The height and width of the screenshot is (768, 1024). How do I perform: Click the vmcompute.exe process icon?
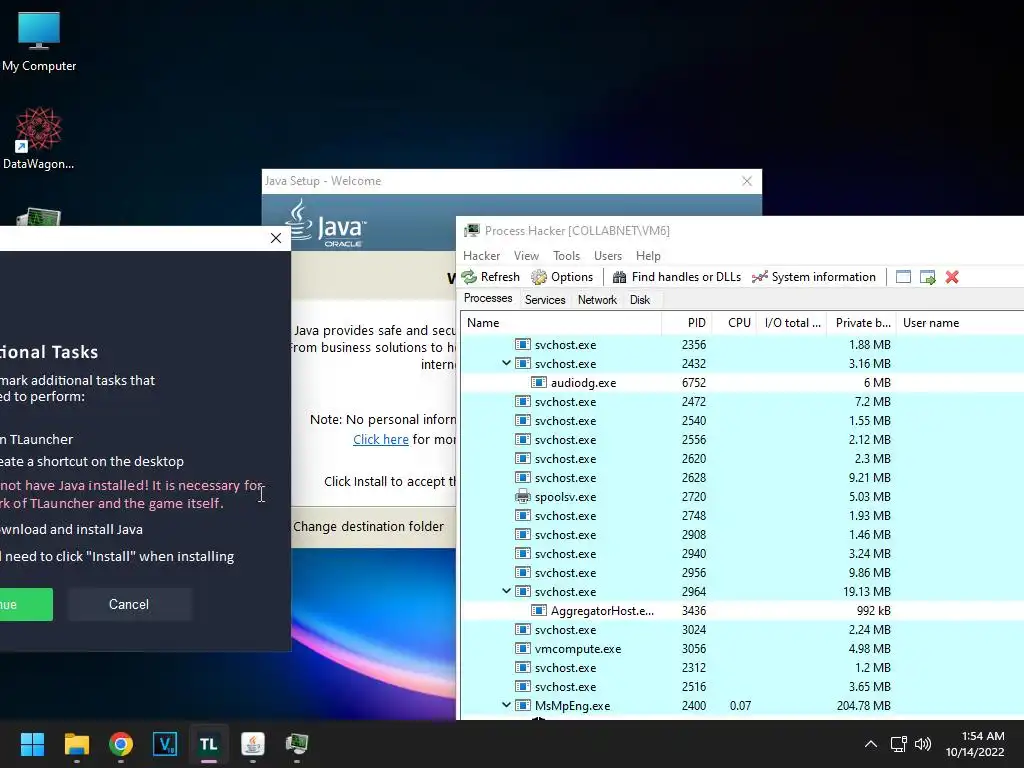click(522, 648)
